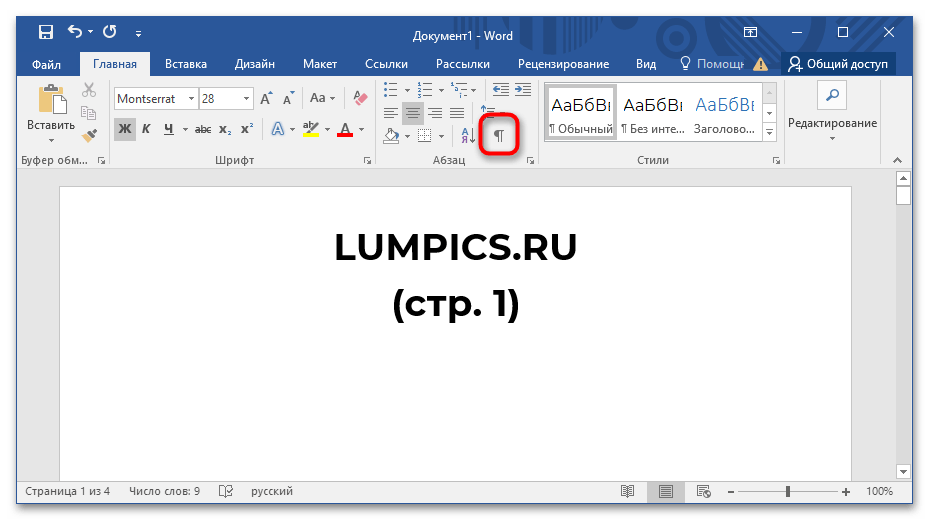Align text left
Viewport: 929px width, 520px height.
click(390, 113)
